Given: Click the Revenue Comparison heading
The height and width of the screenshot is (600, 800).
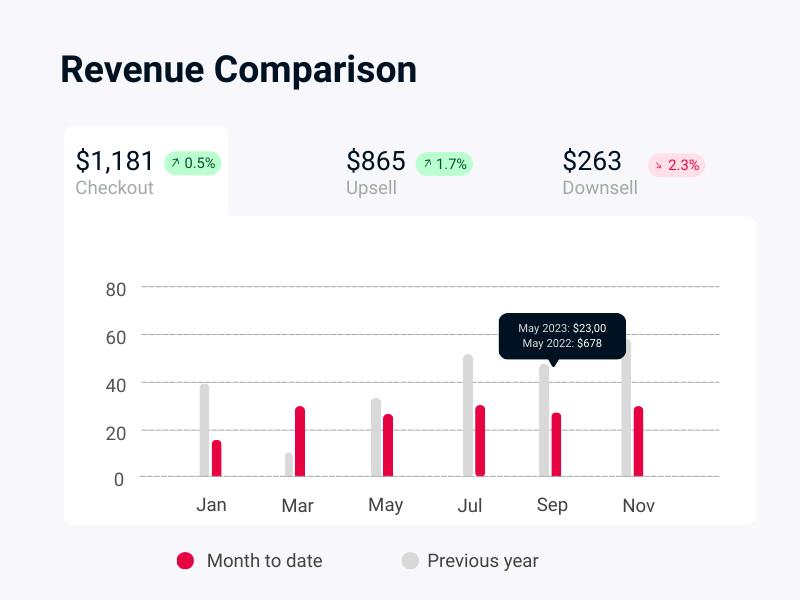Looking at the screenshot, I should [x=238, y=70].
